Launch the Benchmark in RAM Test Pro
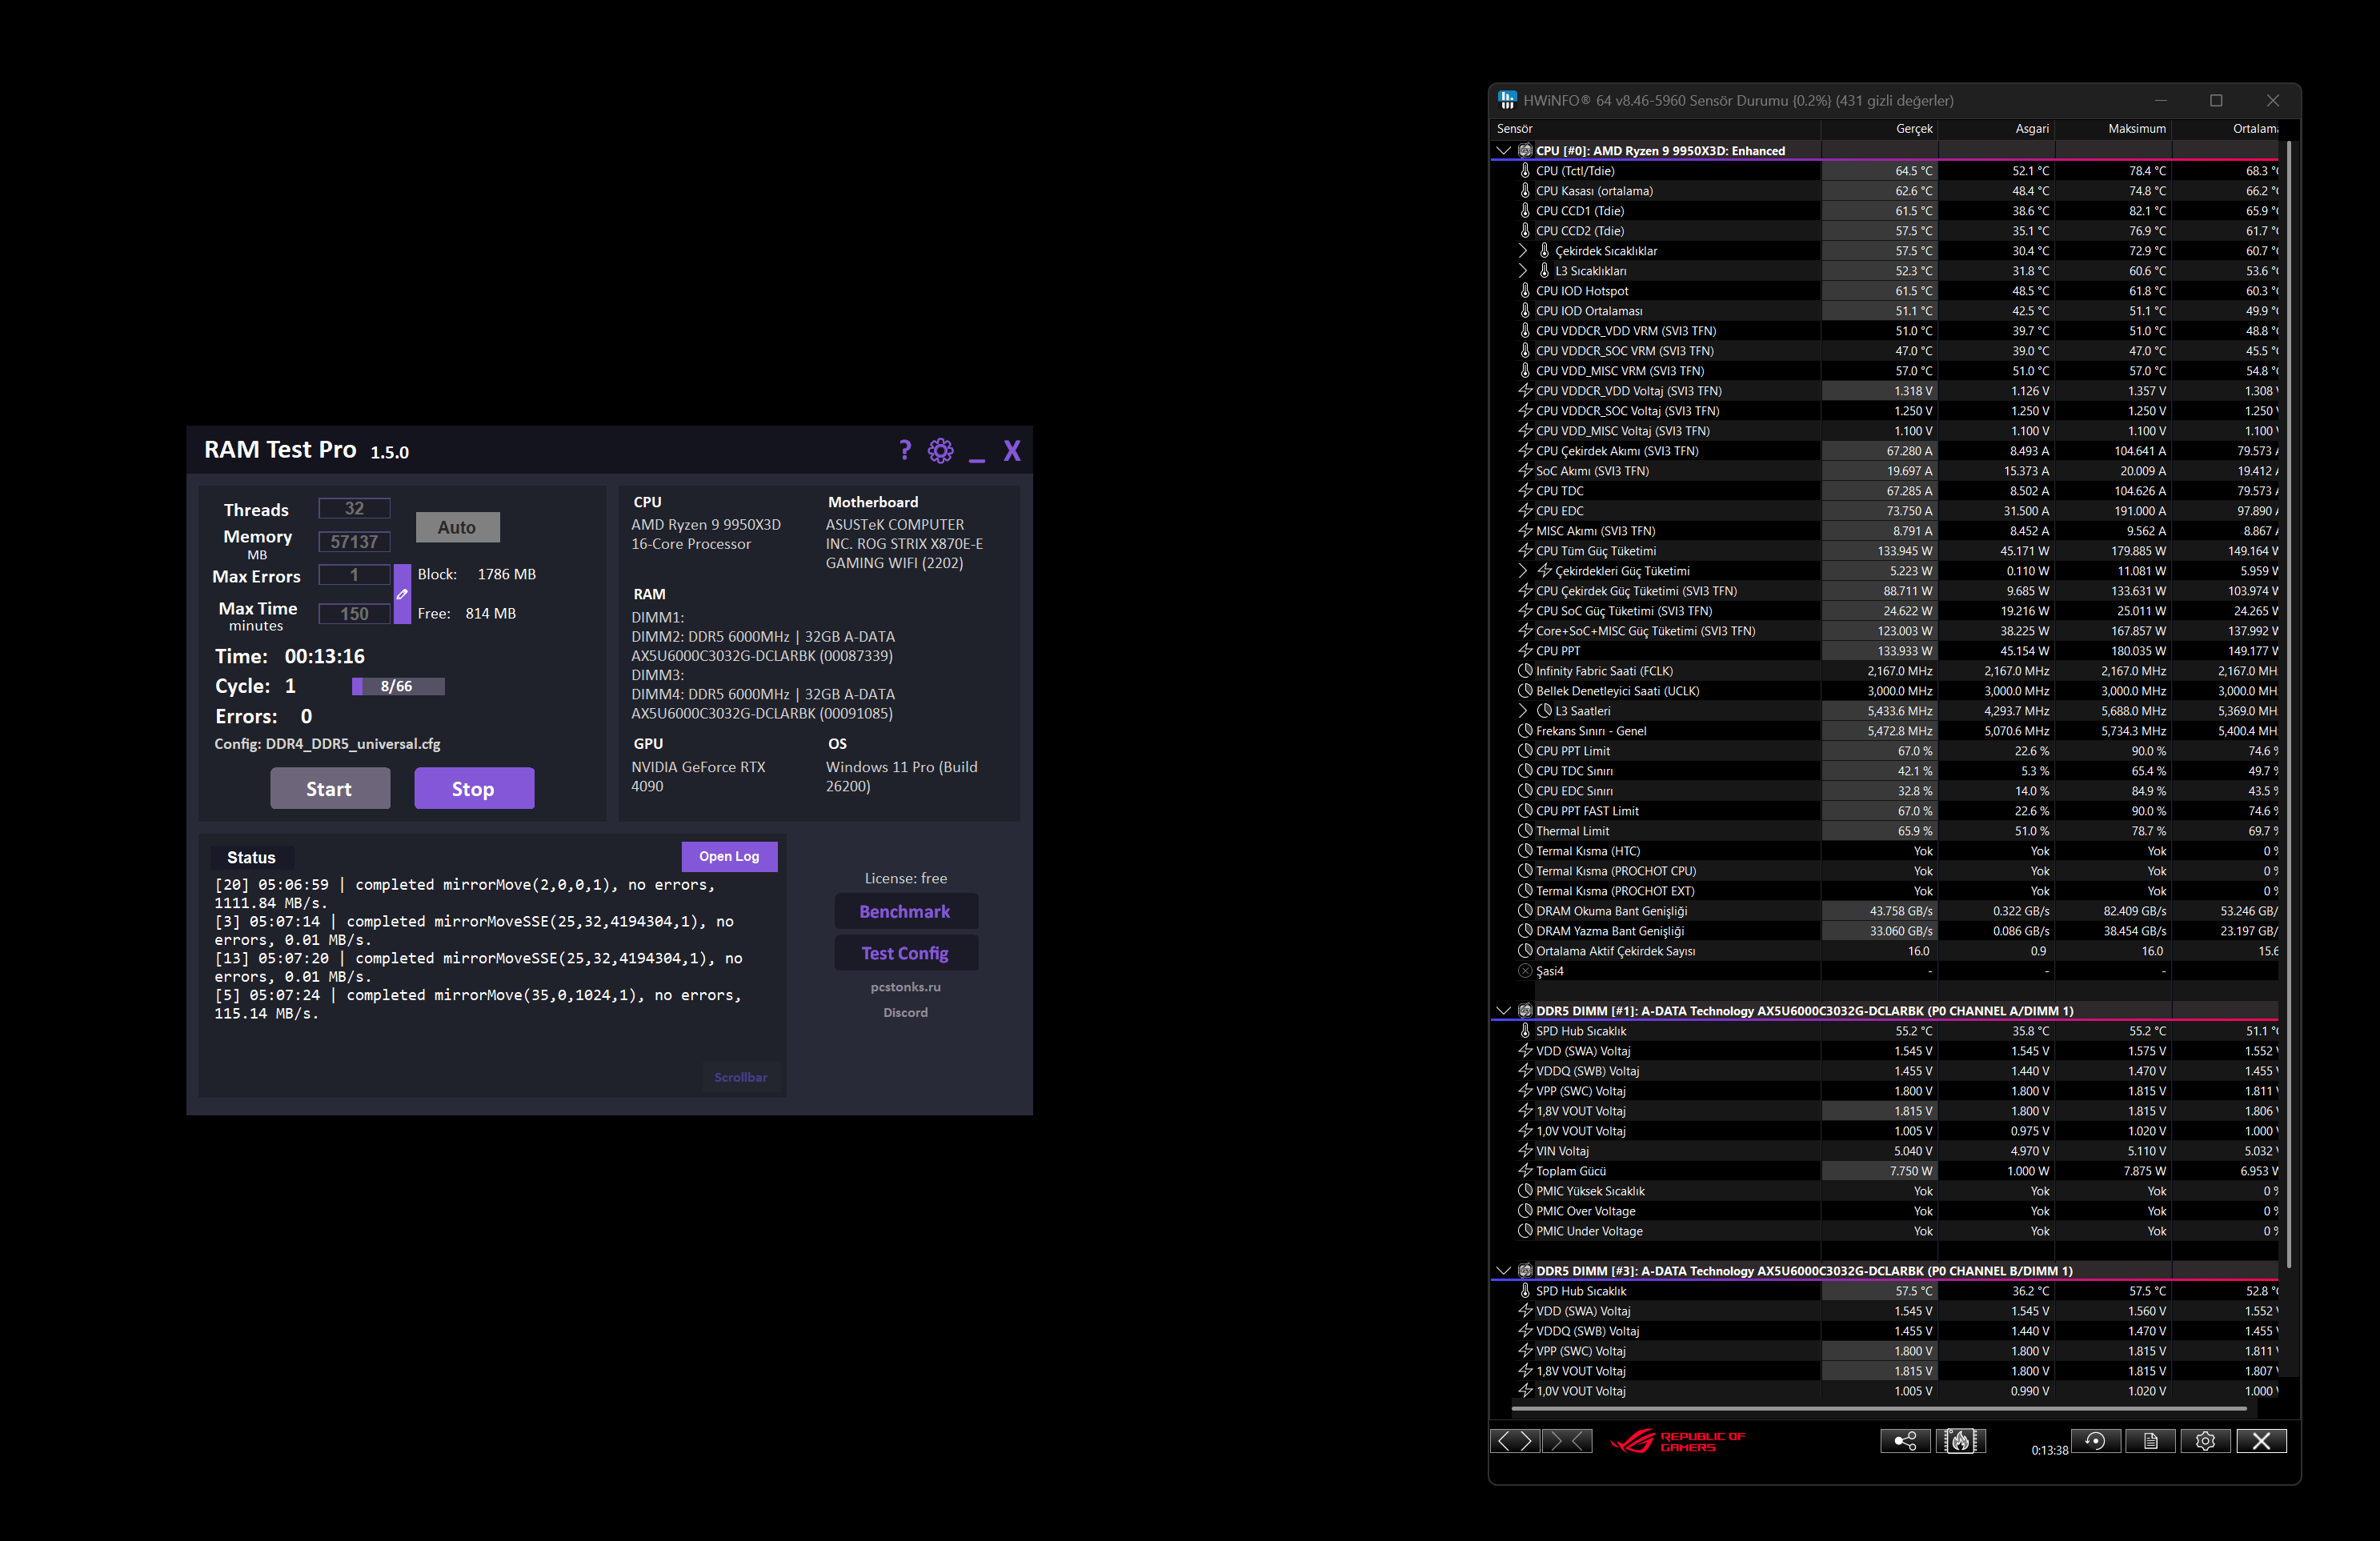The image size is (2380, 1541). click(905, 911)
